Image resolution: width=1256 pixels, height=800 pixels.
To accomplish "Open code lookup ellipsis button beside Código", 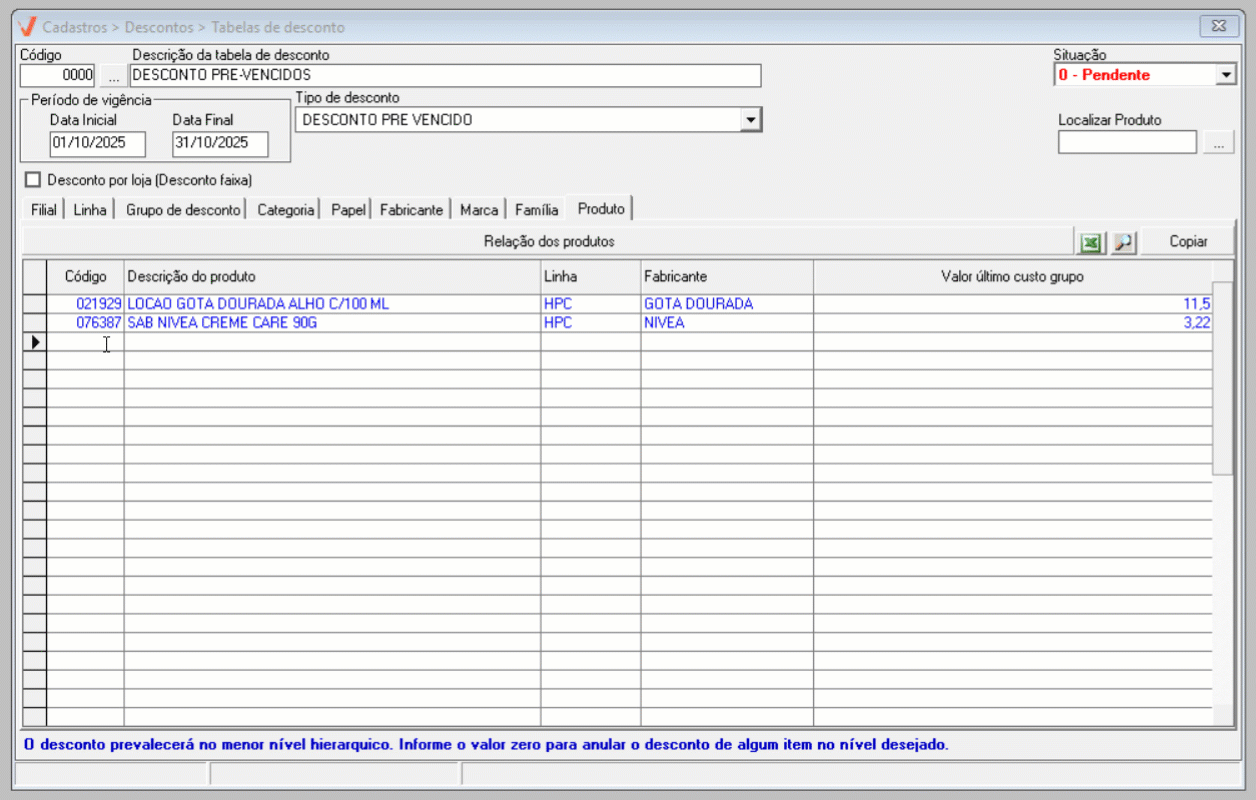I will tap(113, 76).
